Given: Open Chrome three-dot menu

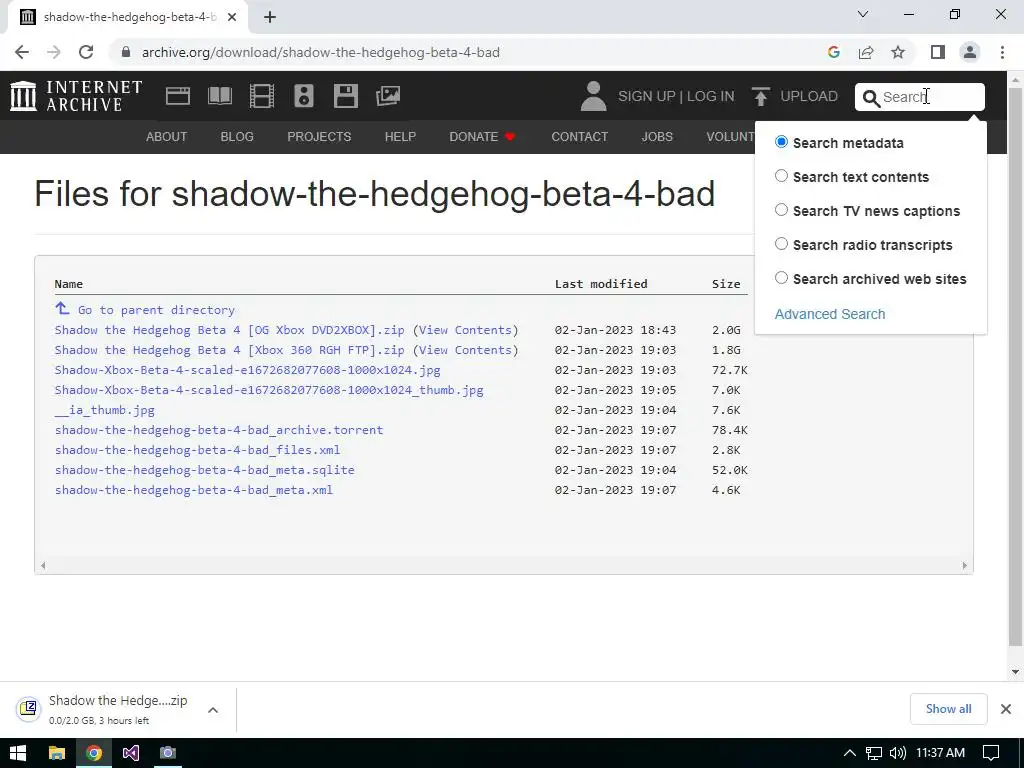Looking at the screenshot, I should 1002,52.
